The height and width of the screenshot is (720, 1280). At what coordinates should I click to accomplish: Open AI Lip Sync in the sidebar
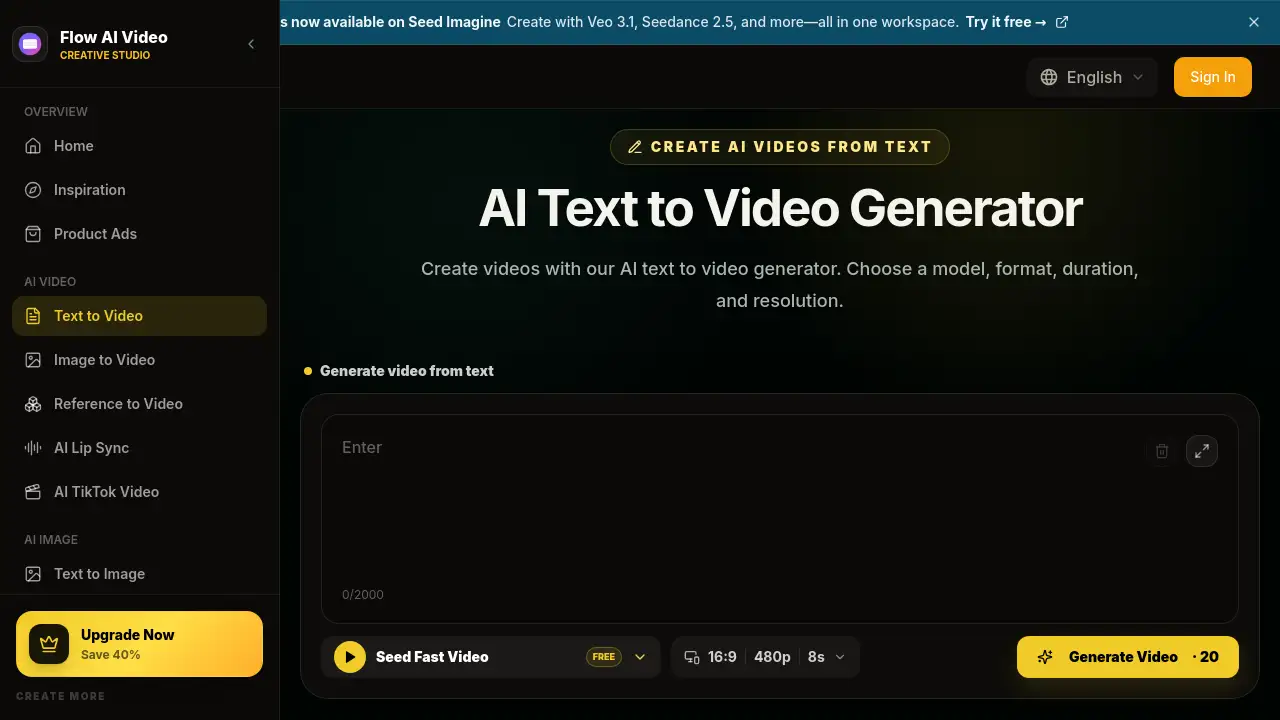[139, 448]
